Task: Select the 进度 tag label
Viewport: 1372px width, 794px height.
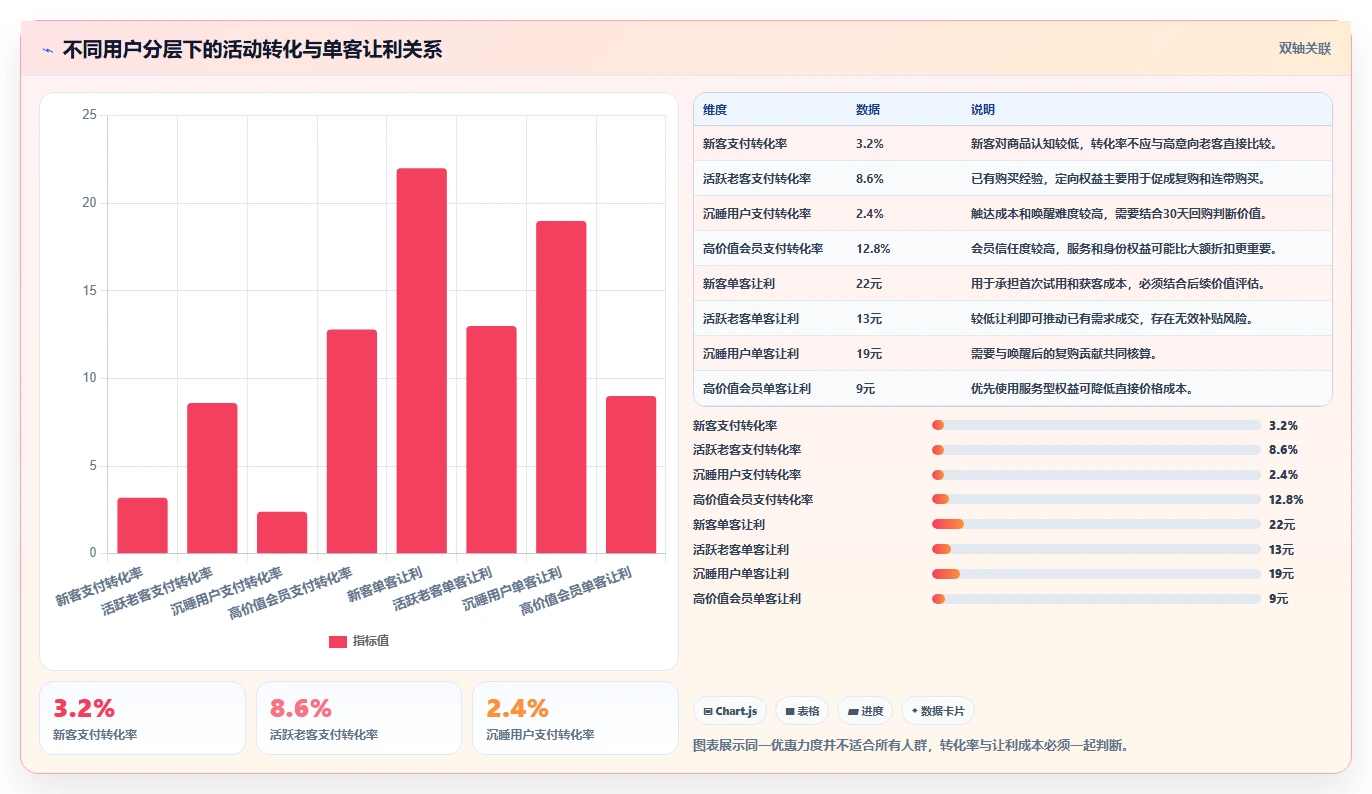Action: tap(872, 711)
